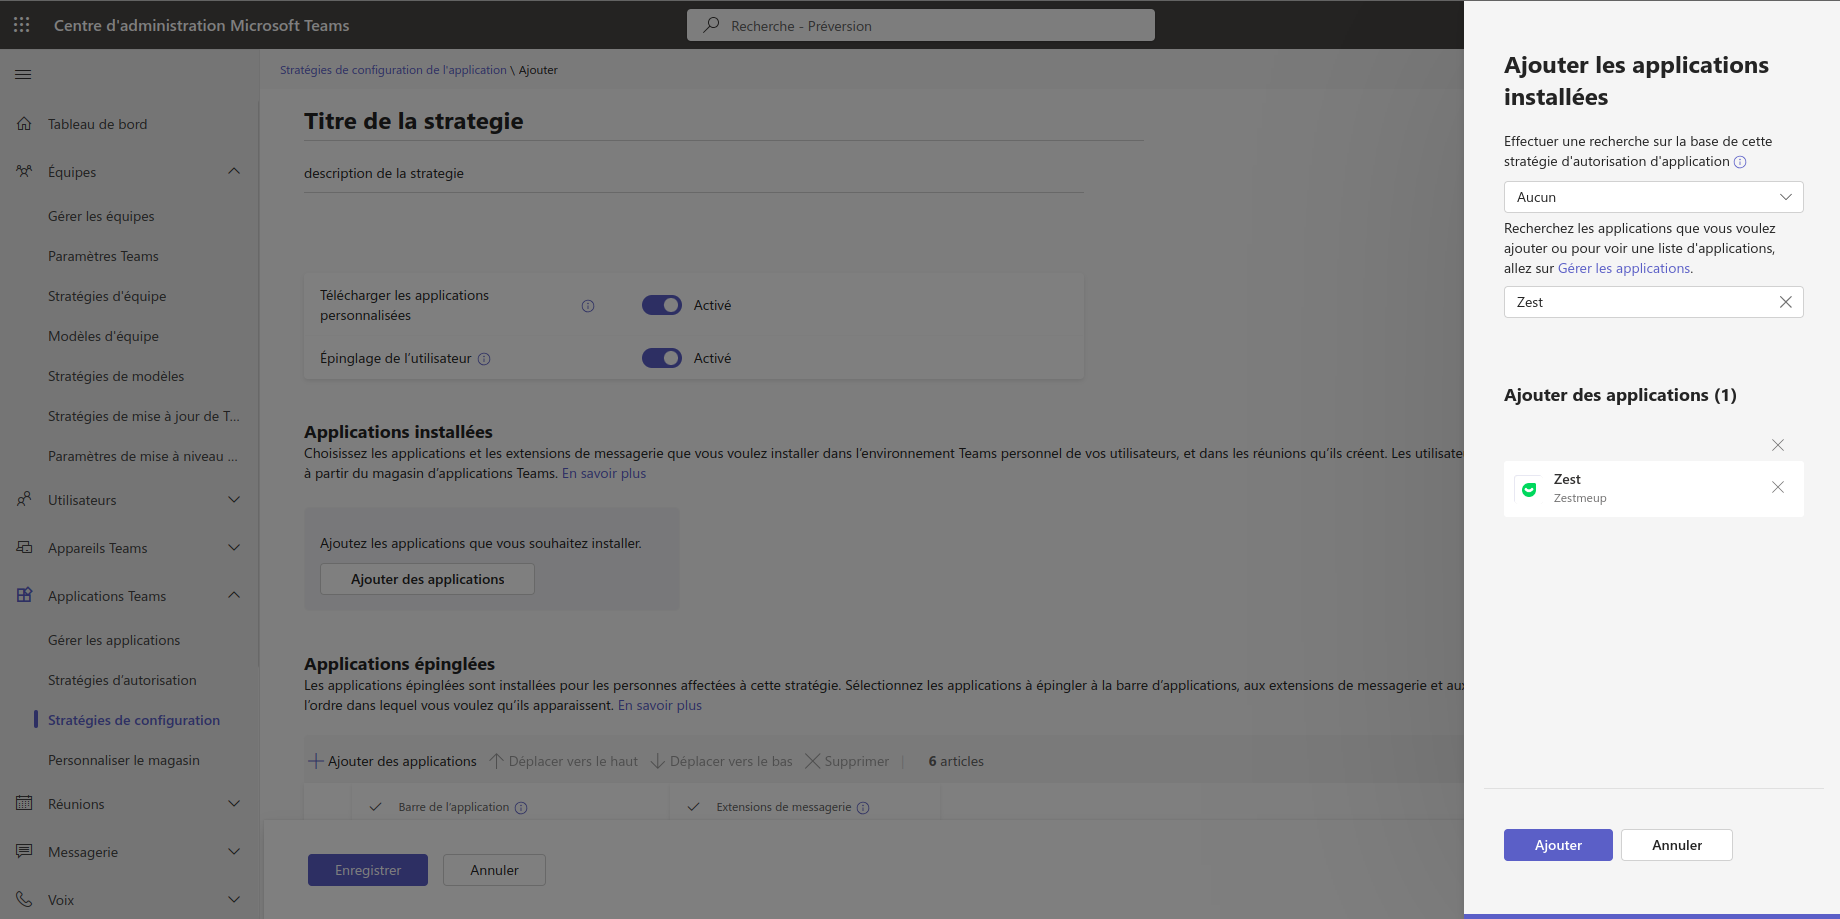Open Gérer les applications in sidebar
Screen dimensions: 1840x919
[114, 640]
